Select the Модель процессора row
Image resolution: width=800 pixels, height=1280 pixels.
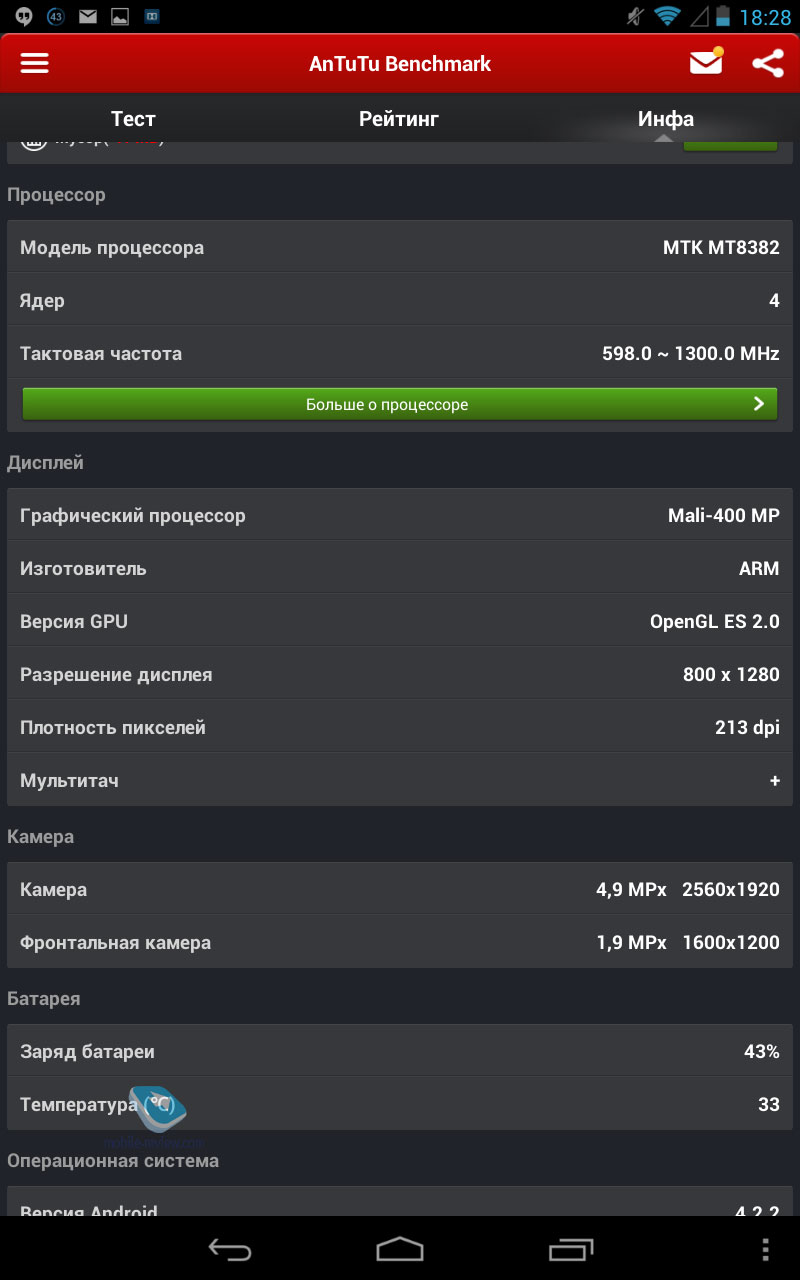pos(400,247)
